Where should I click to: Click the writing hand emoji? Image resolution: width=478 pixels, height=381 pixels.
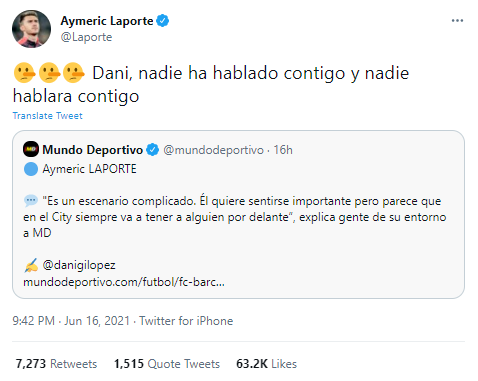tap(31, 265)
